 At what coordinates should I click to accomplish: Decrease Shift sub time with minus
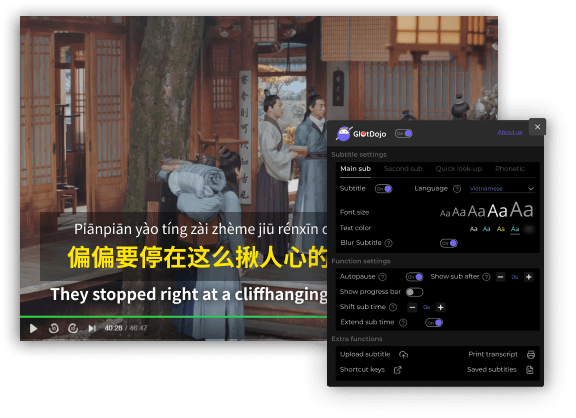pyautogui.click(x=413, y=307)
